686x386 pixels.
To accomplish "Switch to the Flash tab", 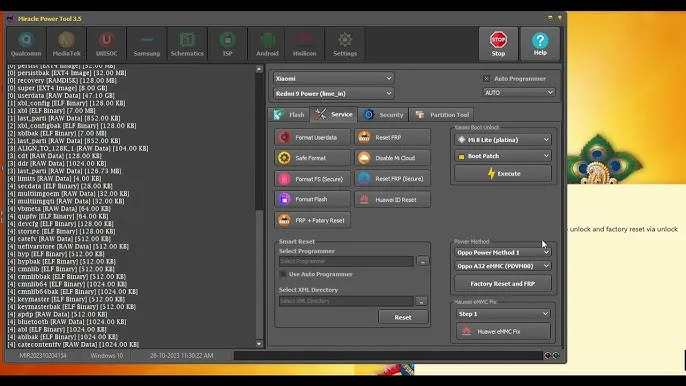I will coord(289,115).
